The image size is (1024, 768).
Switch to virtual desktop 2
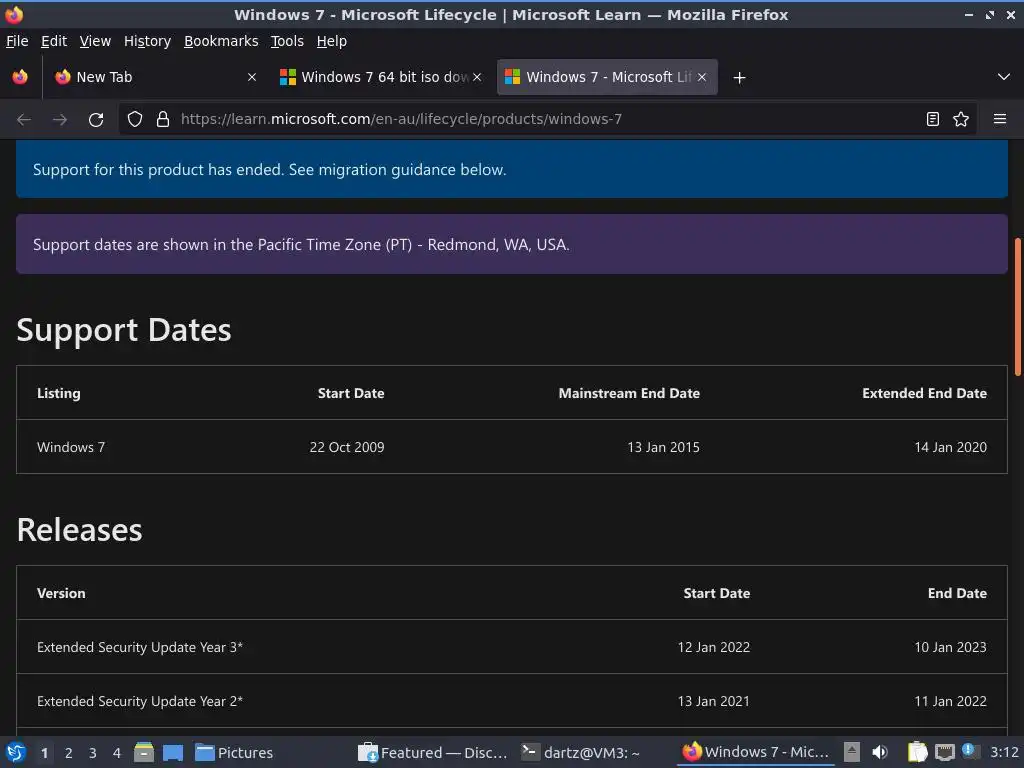[x=69, y=753]
